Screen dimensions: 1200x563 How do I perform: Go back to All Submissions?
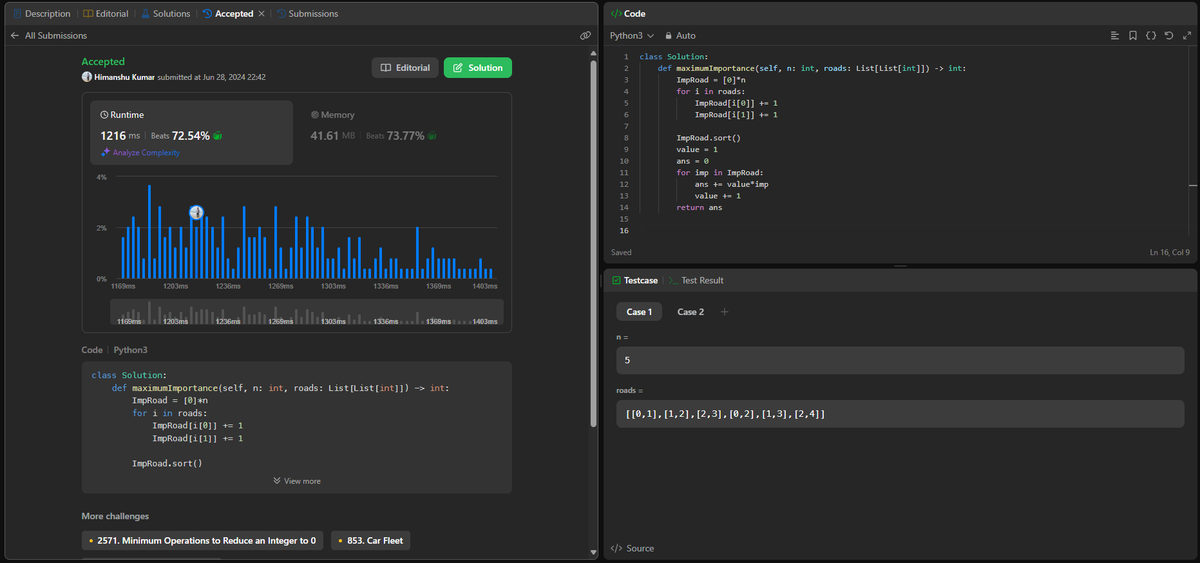[48, 35]
